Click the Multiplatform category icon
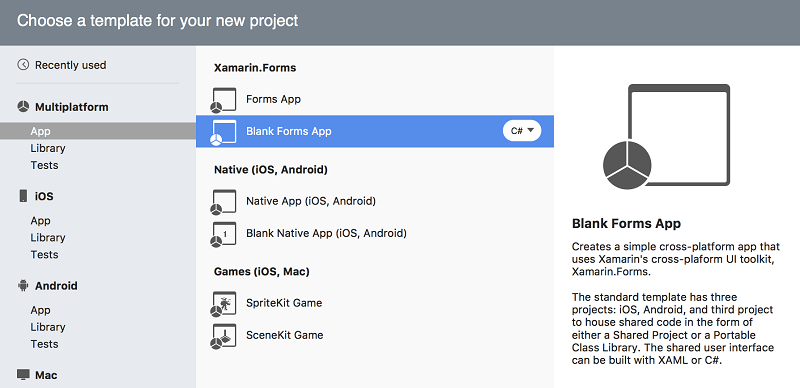The width and height of the screenshot is (800, 388). (23, 107)
